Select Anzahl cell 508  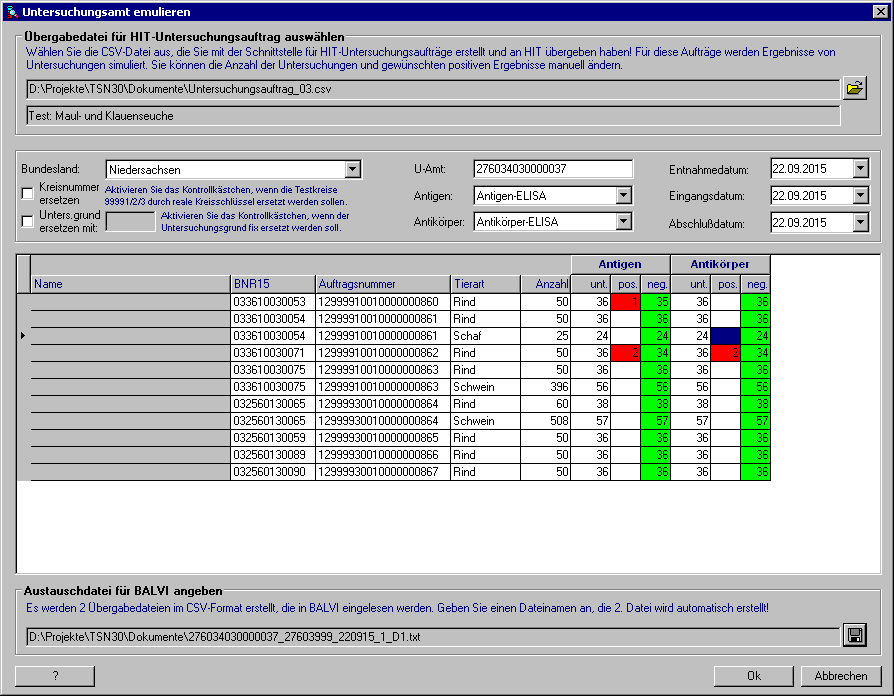pos(546,421)
